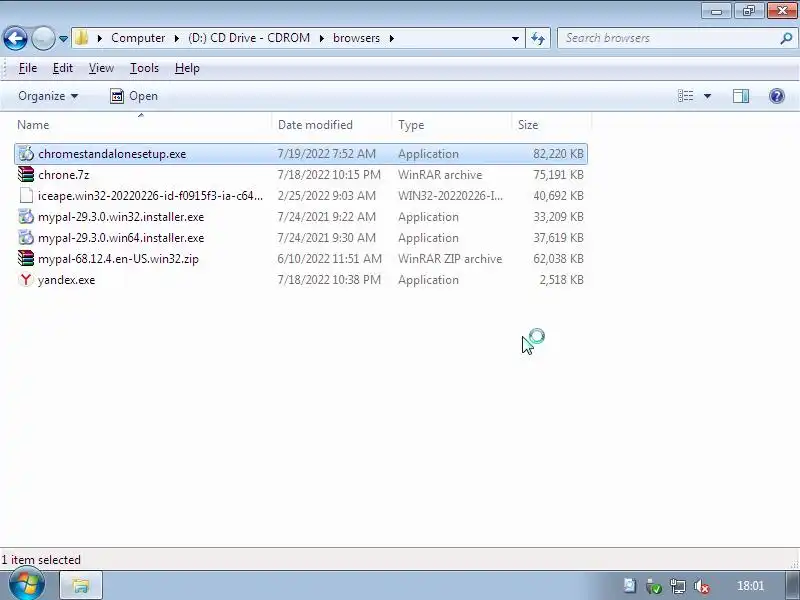Expand arrow before Computer in breadcrumb
800x600 pixels.
99,38
